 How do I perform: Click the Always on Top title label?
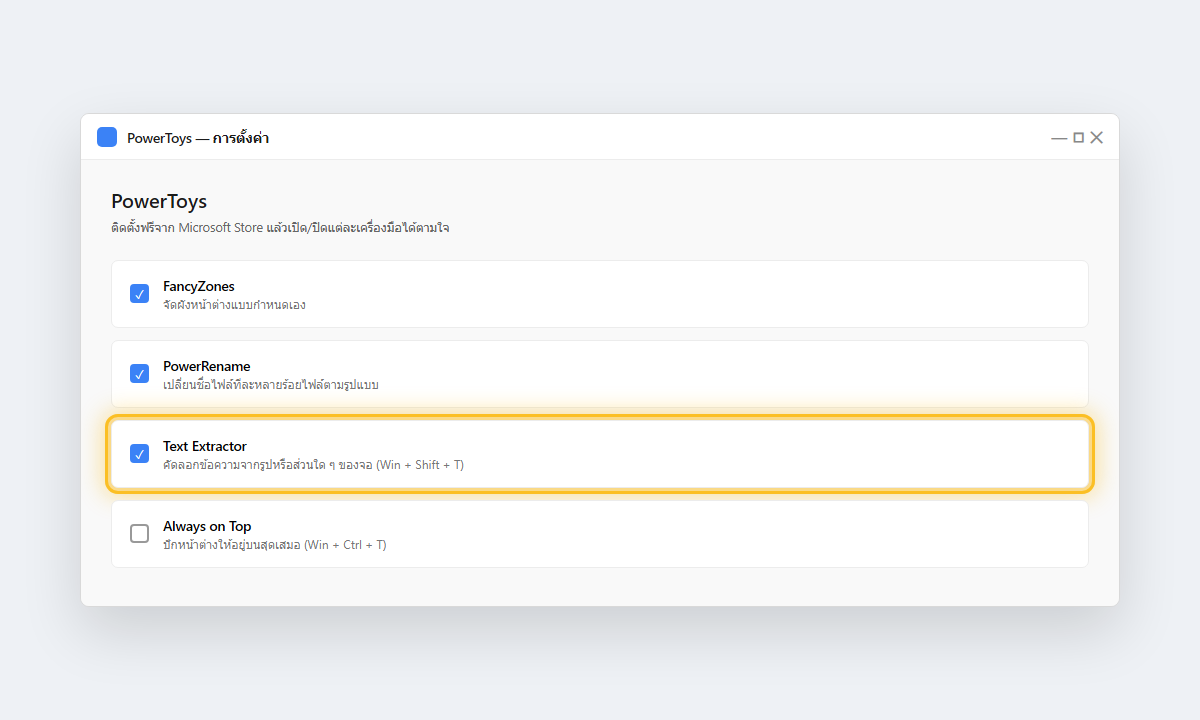(207, 526)
